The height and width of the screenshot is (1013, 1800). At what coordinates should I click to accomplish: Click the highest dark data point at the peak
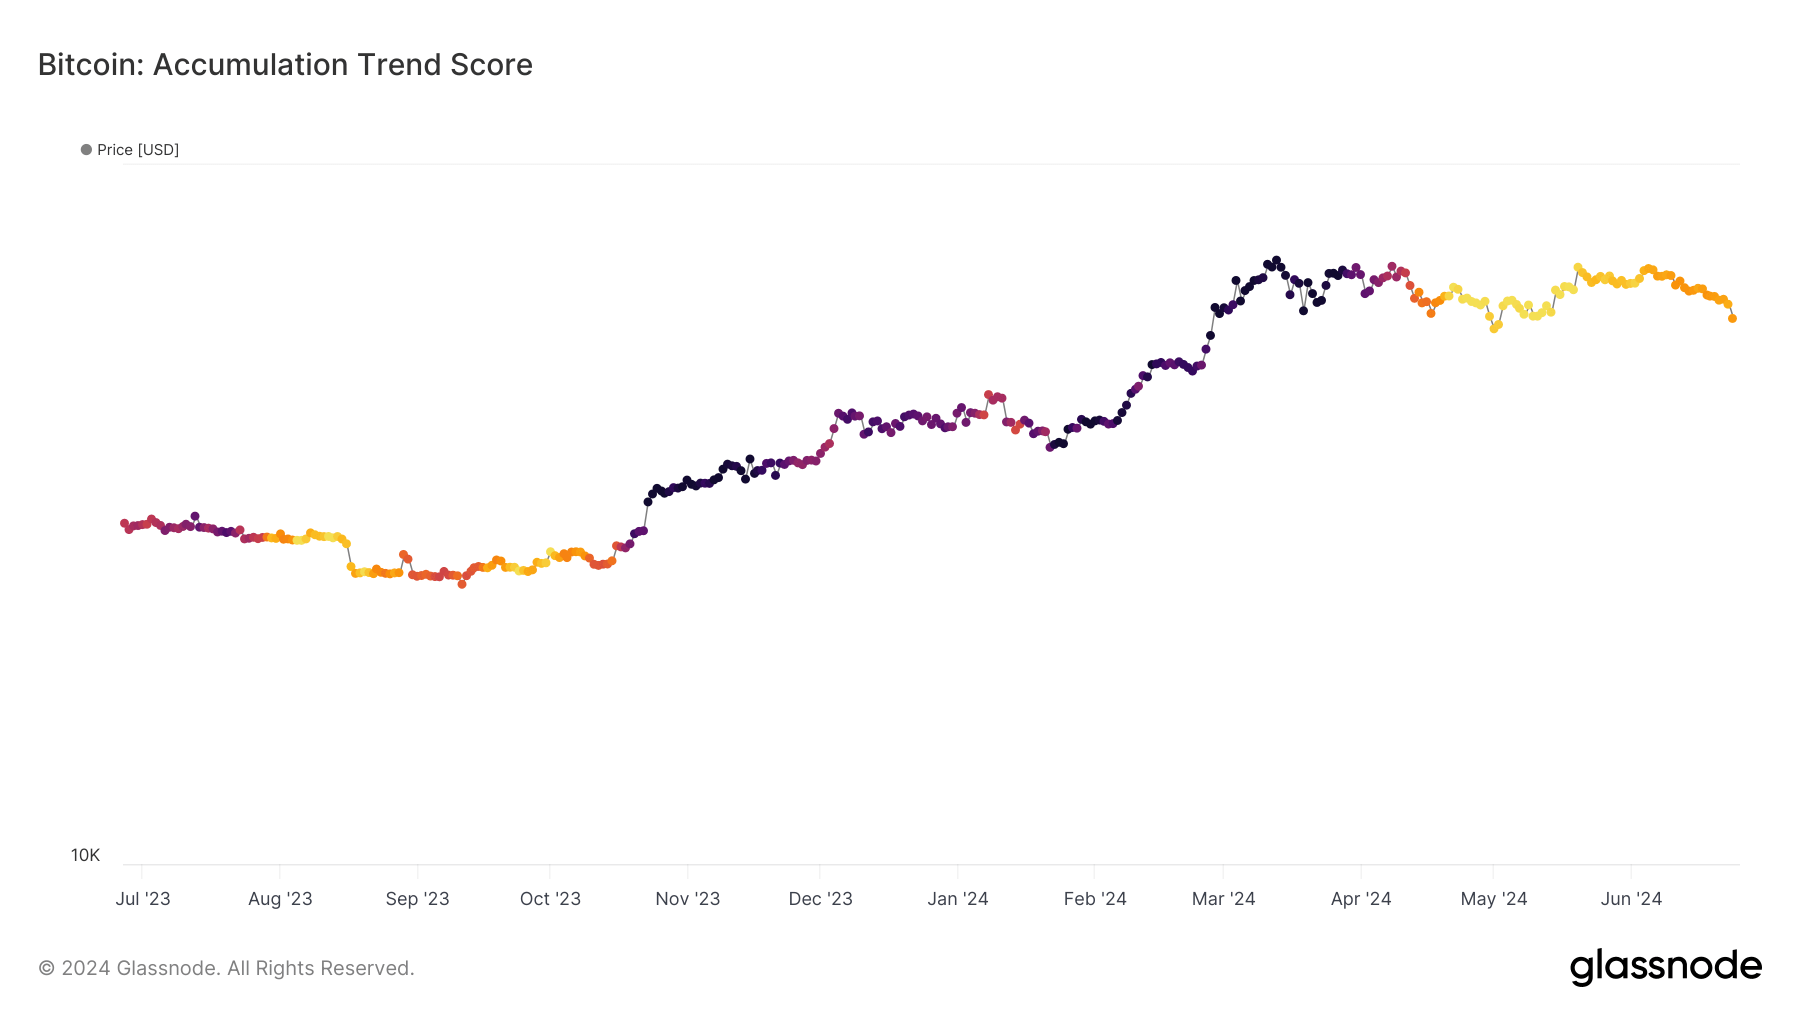click(x=1276, y=260)
